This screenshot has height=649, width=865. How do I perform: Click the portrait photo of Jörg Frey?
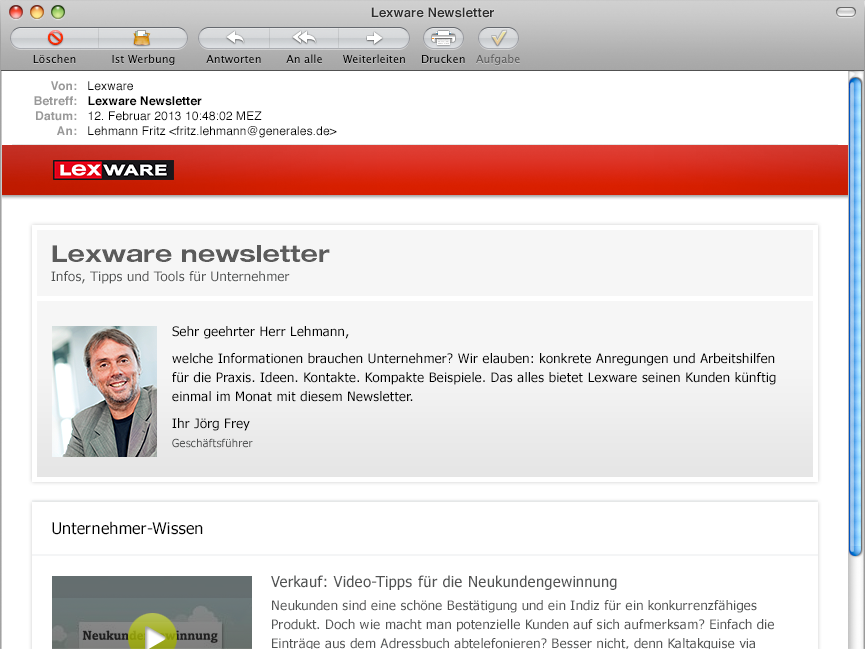[104, 391]
